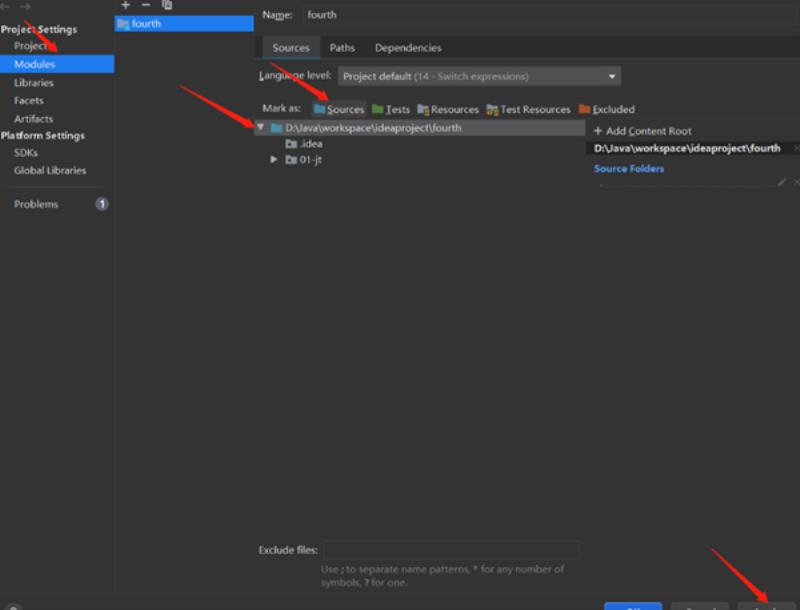Expand the 01-jt folder arrow
Viewport: 800px width, 610px height.
tap(274, 160)
